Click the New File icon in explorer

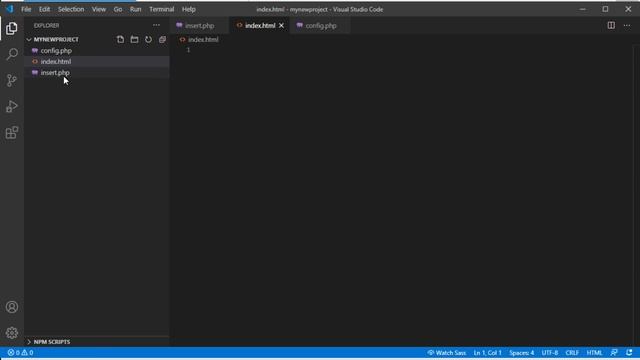point(120,40)
